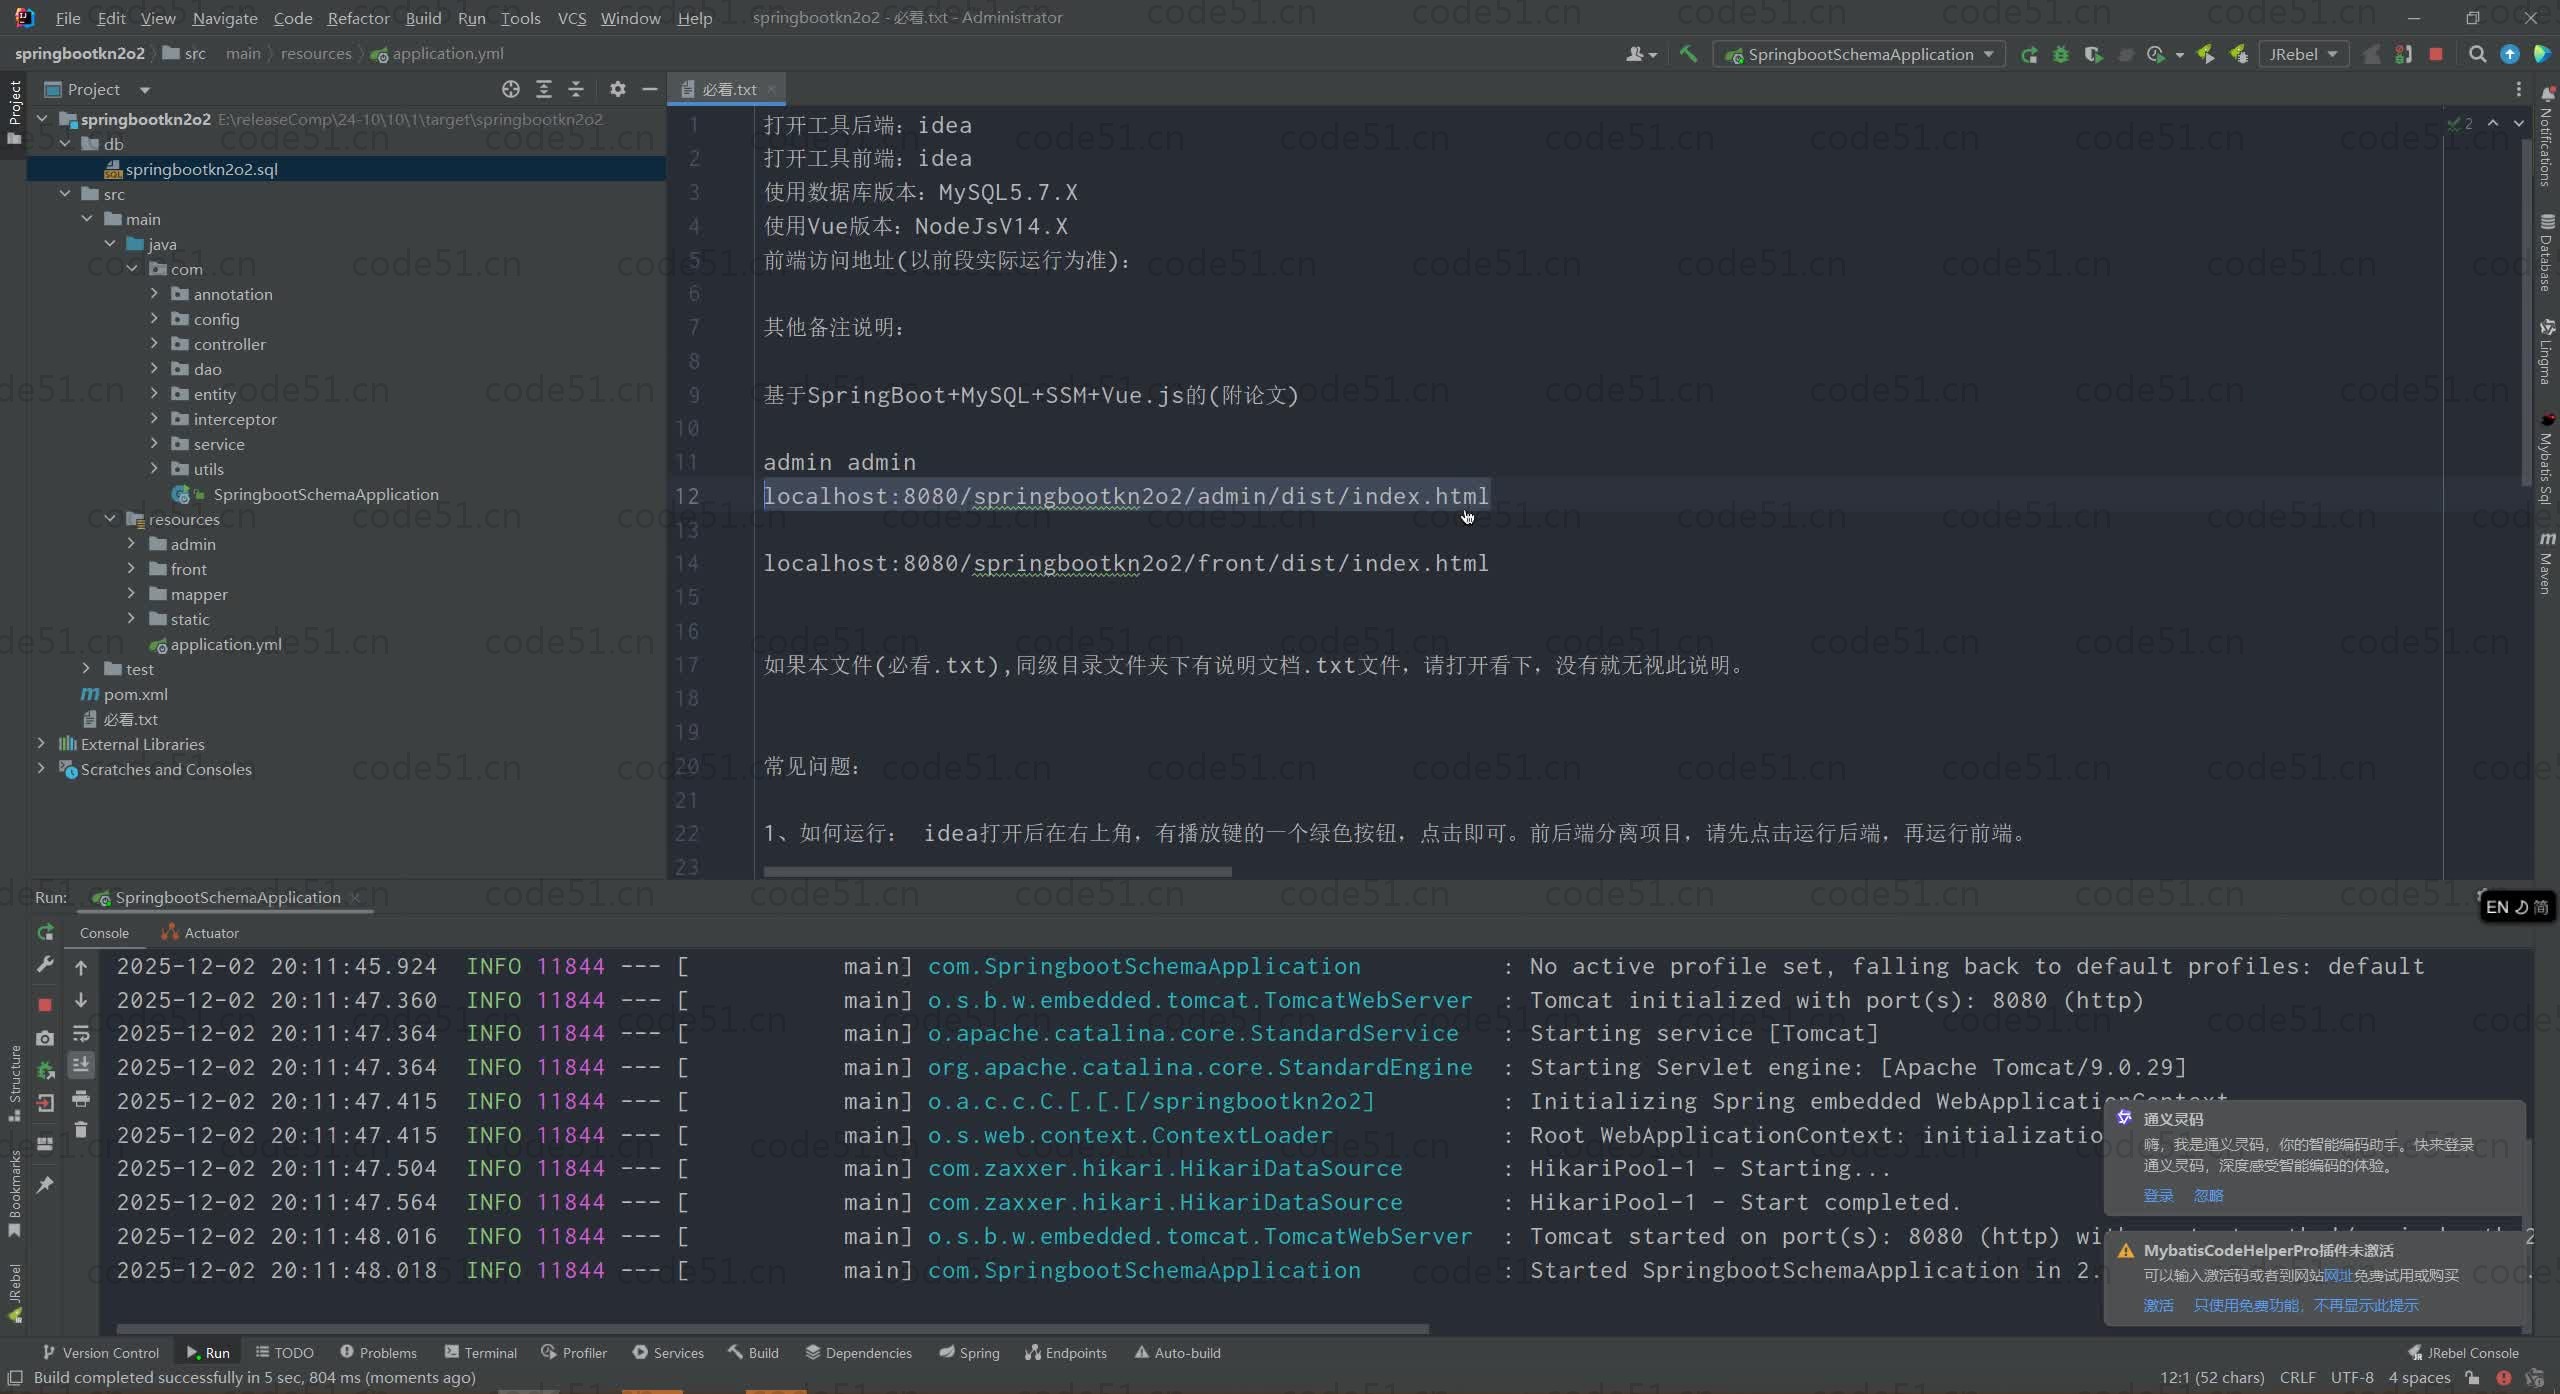
Task: Click the Build Project hammer icon
Action: pos(1688,54)
